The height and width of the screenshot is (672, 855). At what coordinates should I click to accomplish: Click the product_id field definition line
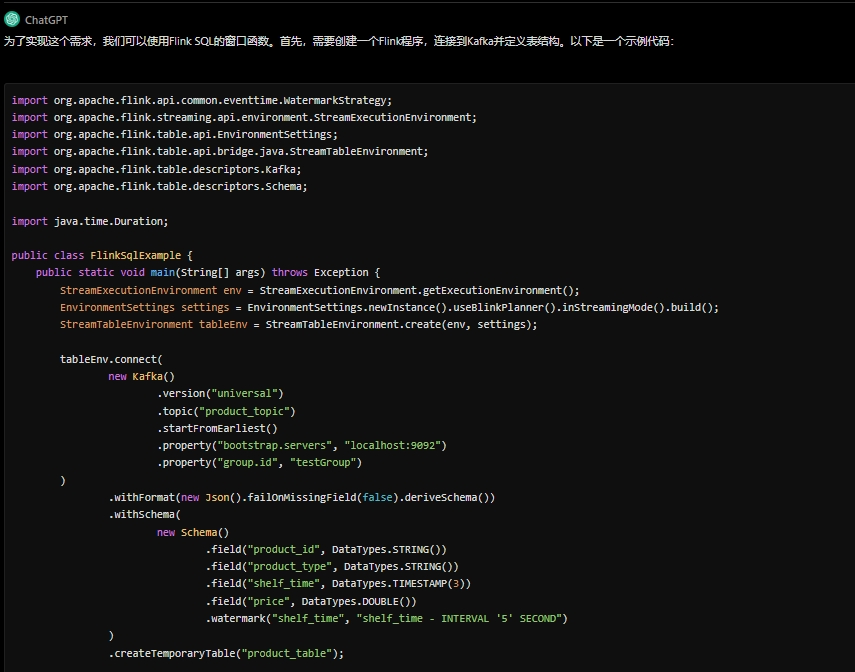326,549
